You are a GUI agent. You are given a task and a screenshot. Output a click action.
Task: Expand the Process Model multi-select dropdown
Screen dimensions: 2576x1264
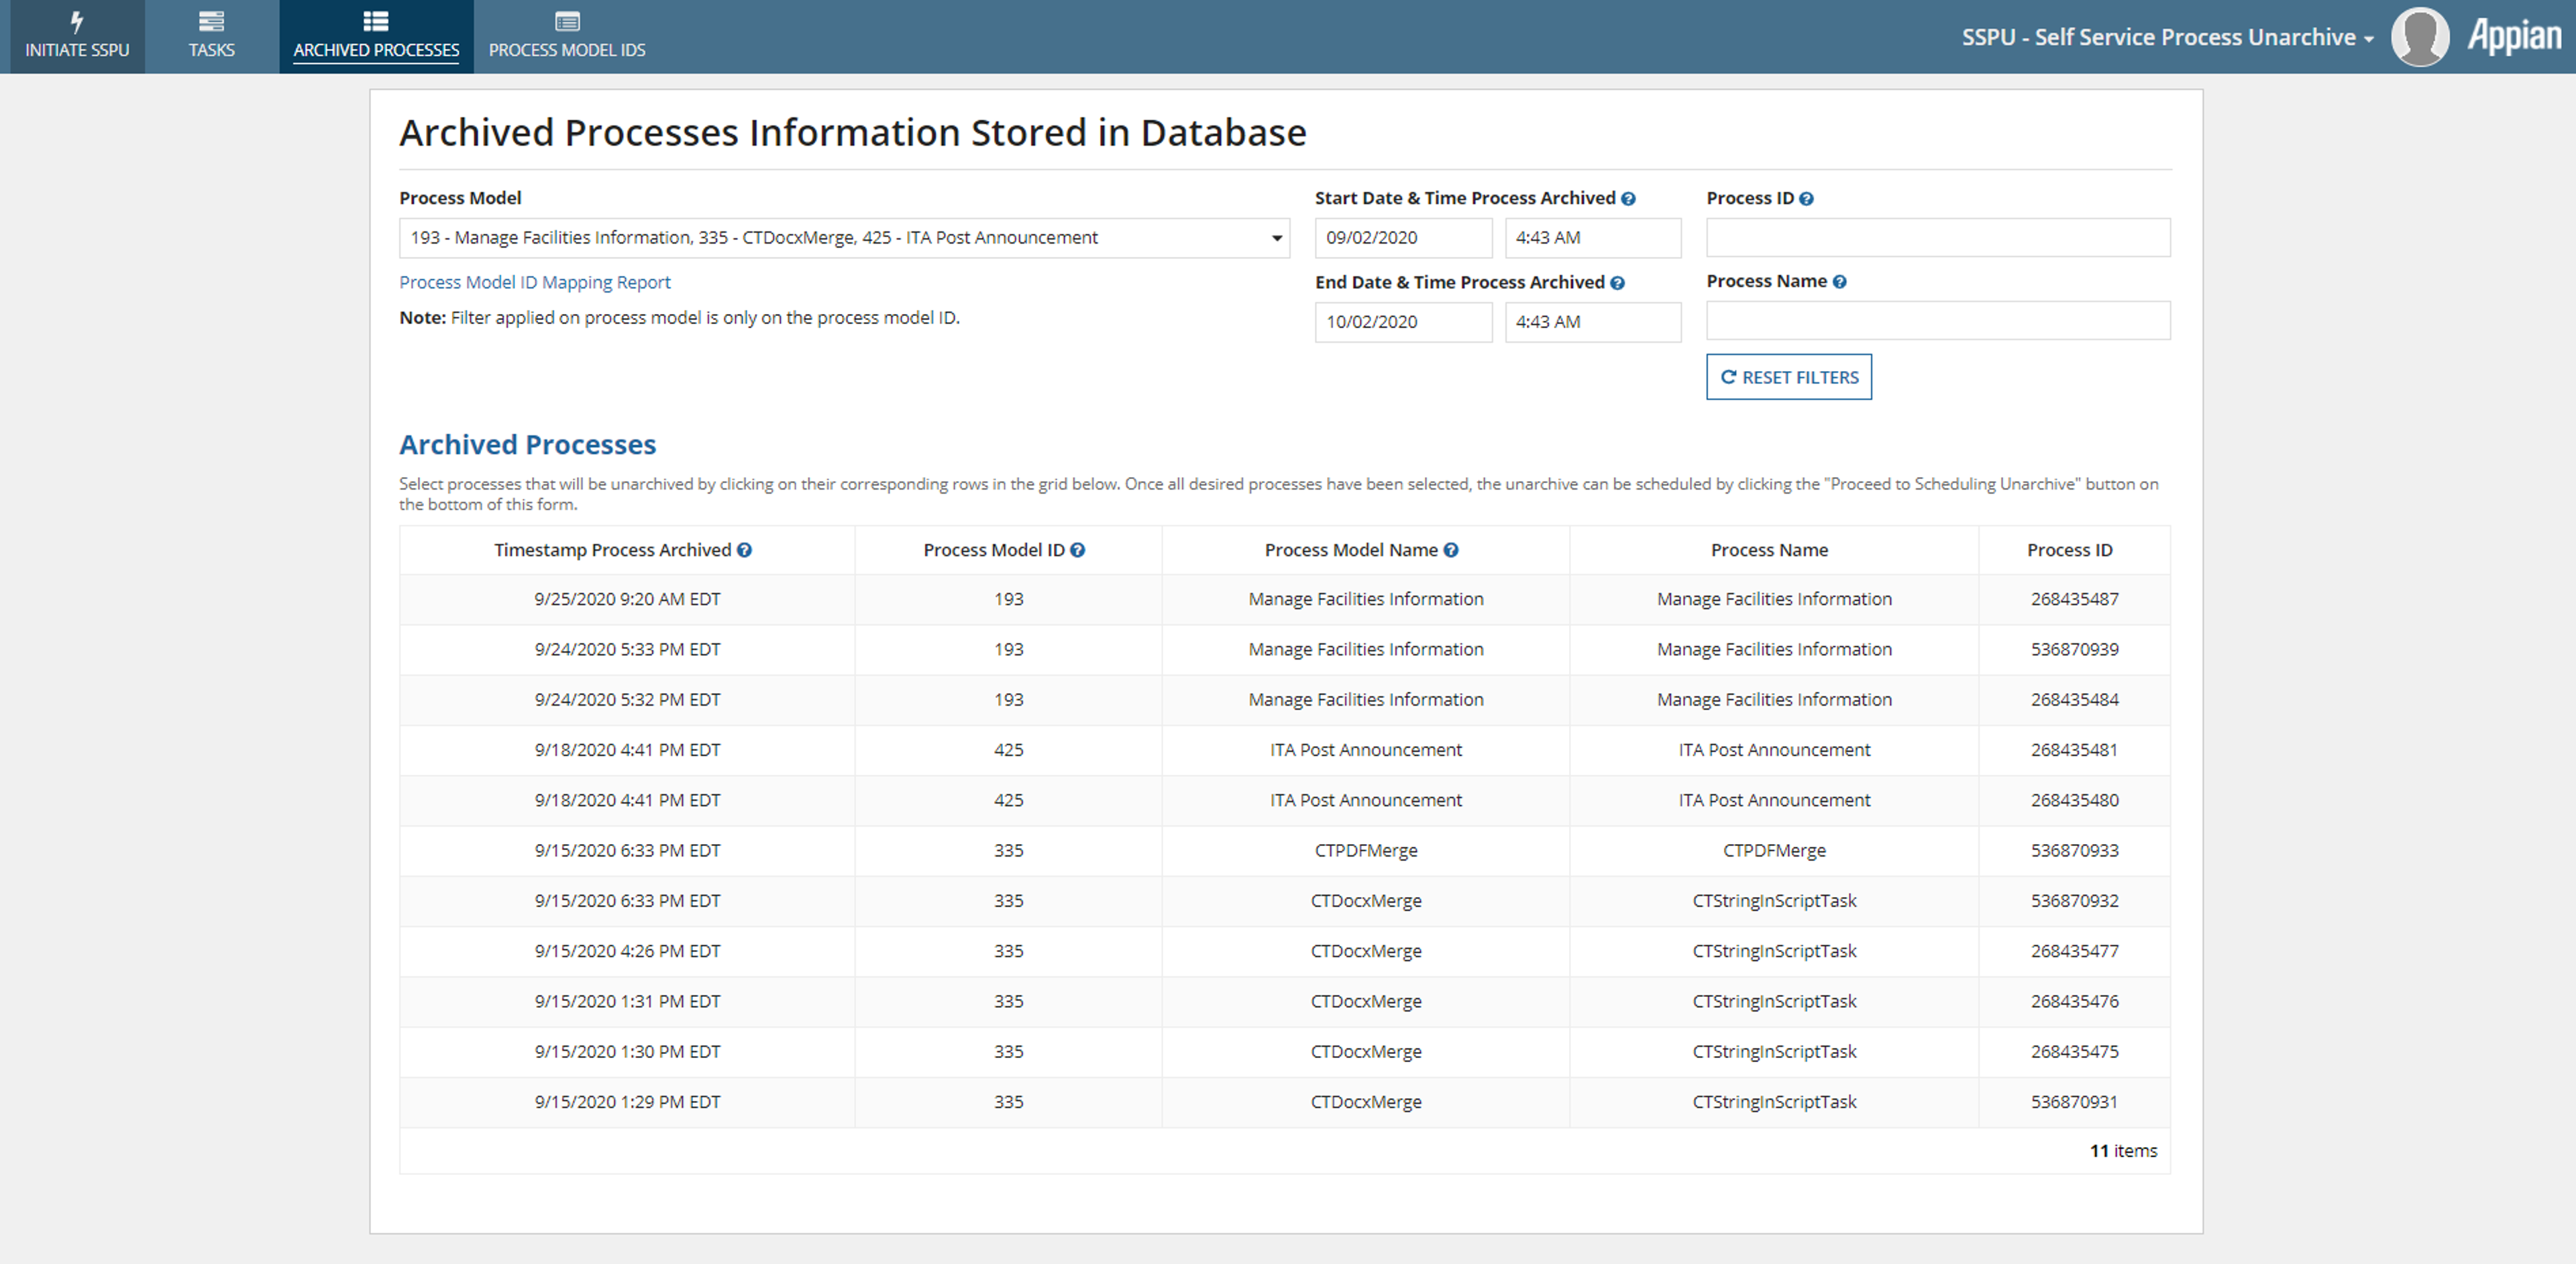click(844, 238)
